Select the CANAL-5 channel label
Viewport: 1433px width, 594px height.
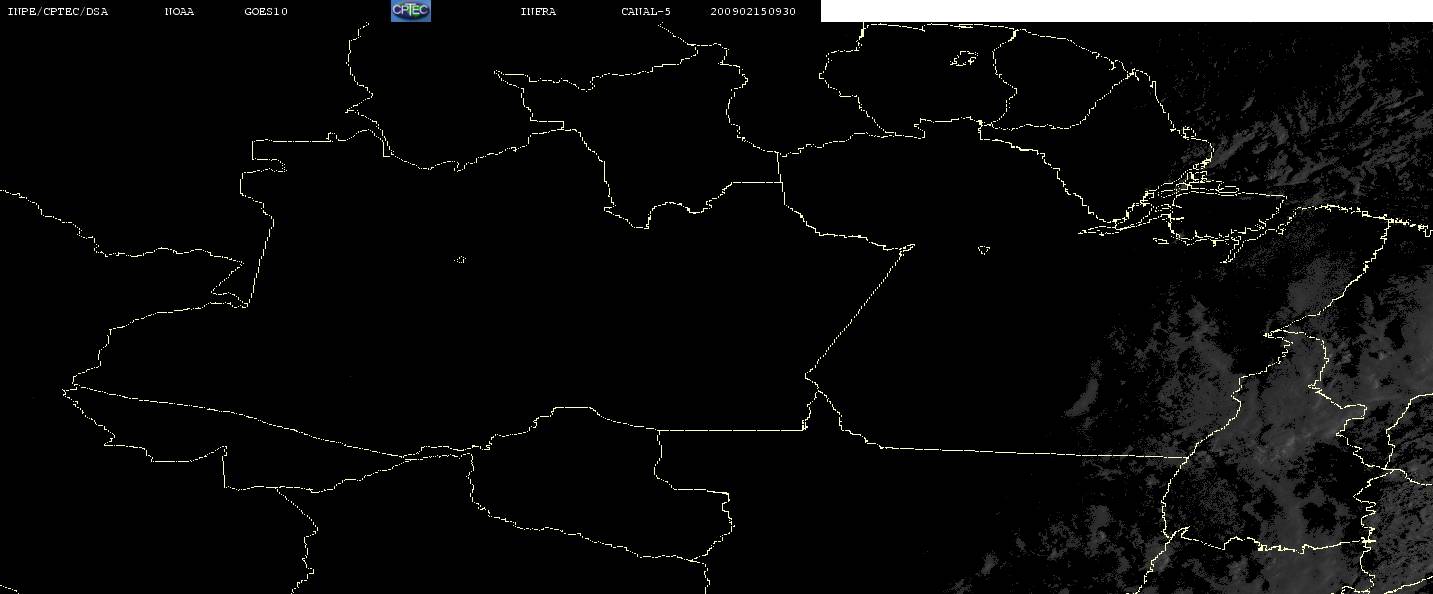[x=646, y=11]
